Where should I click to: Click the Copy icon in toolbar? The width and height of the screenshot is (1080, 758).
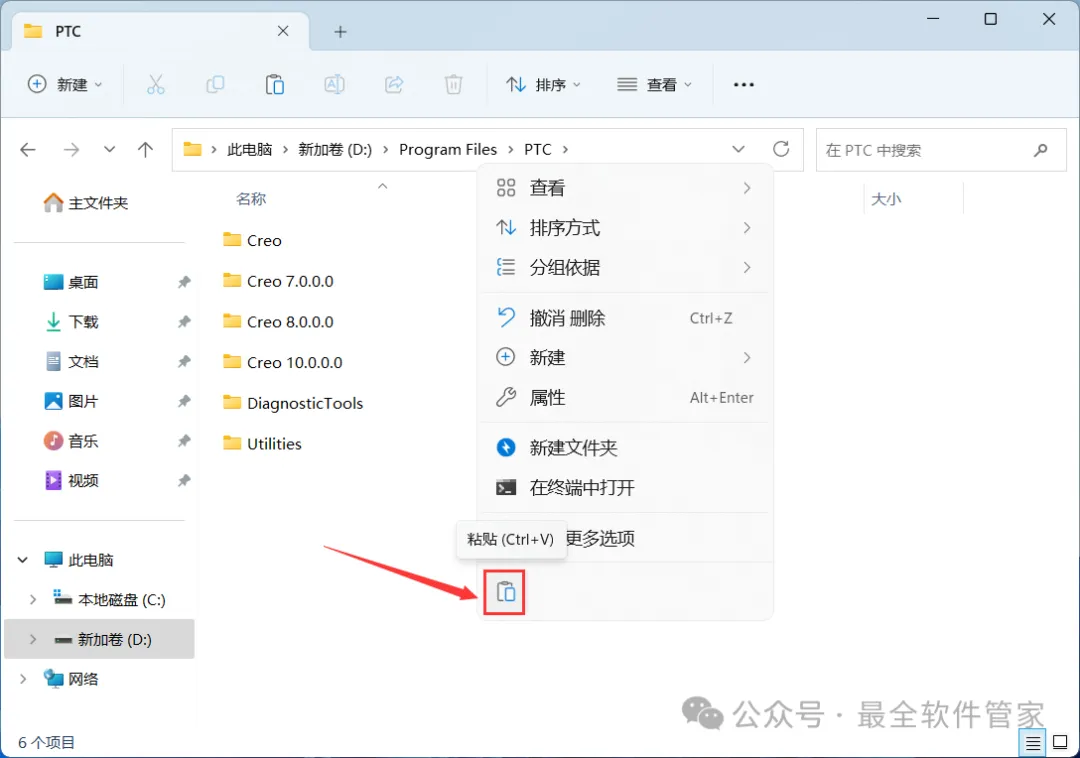pos(215,85)
